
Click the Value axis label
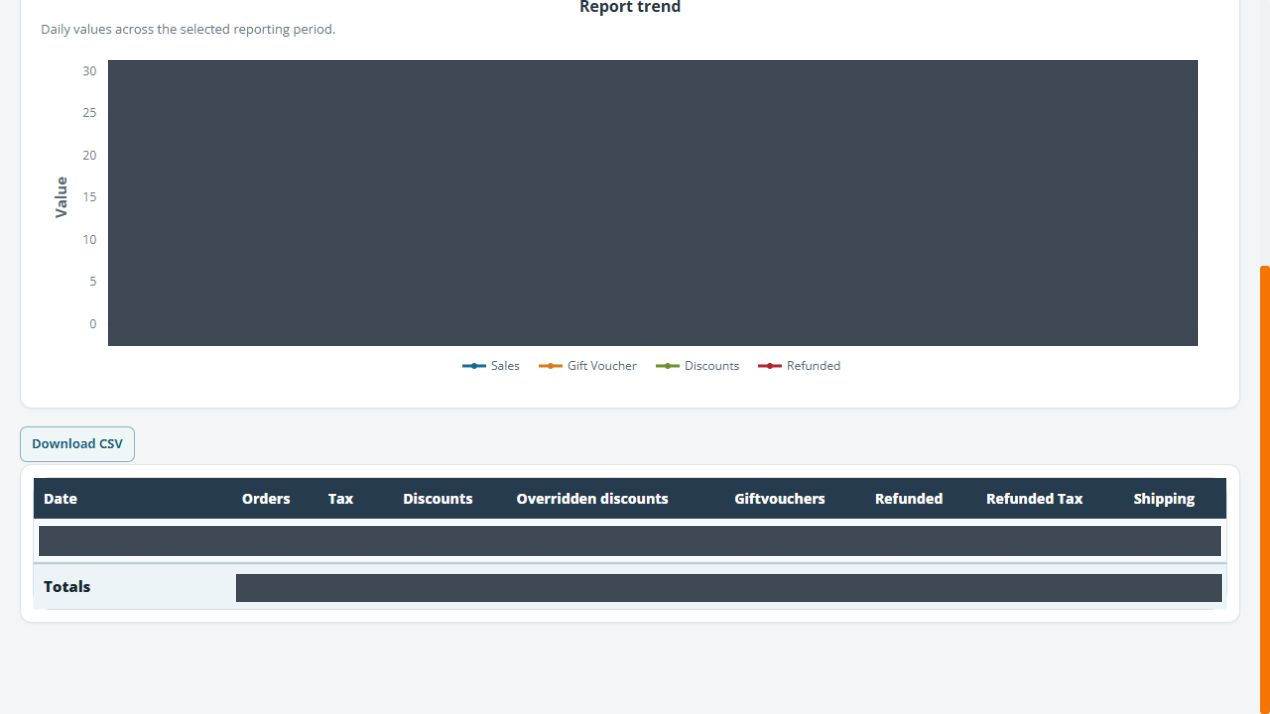pos(62,197)
